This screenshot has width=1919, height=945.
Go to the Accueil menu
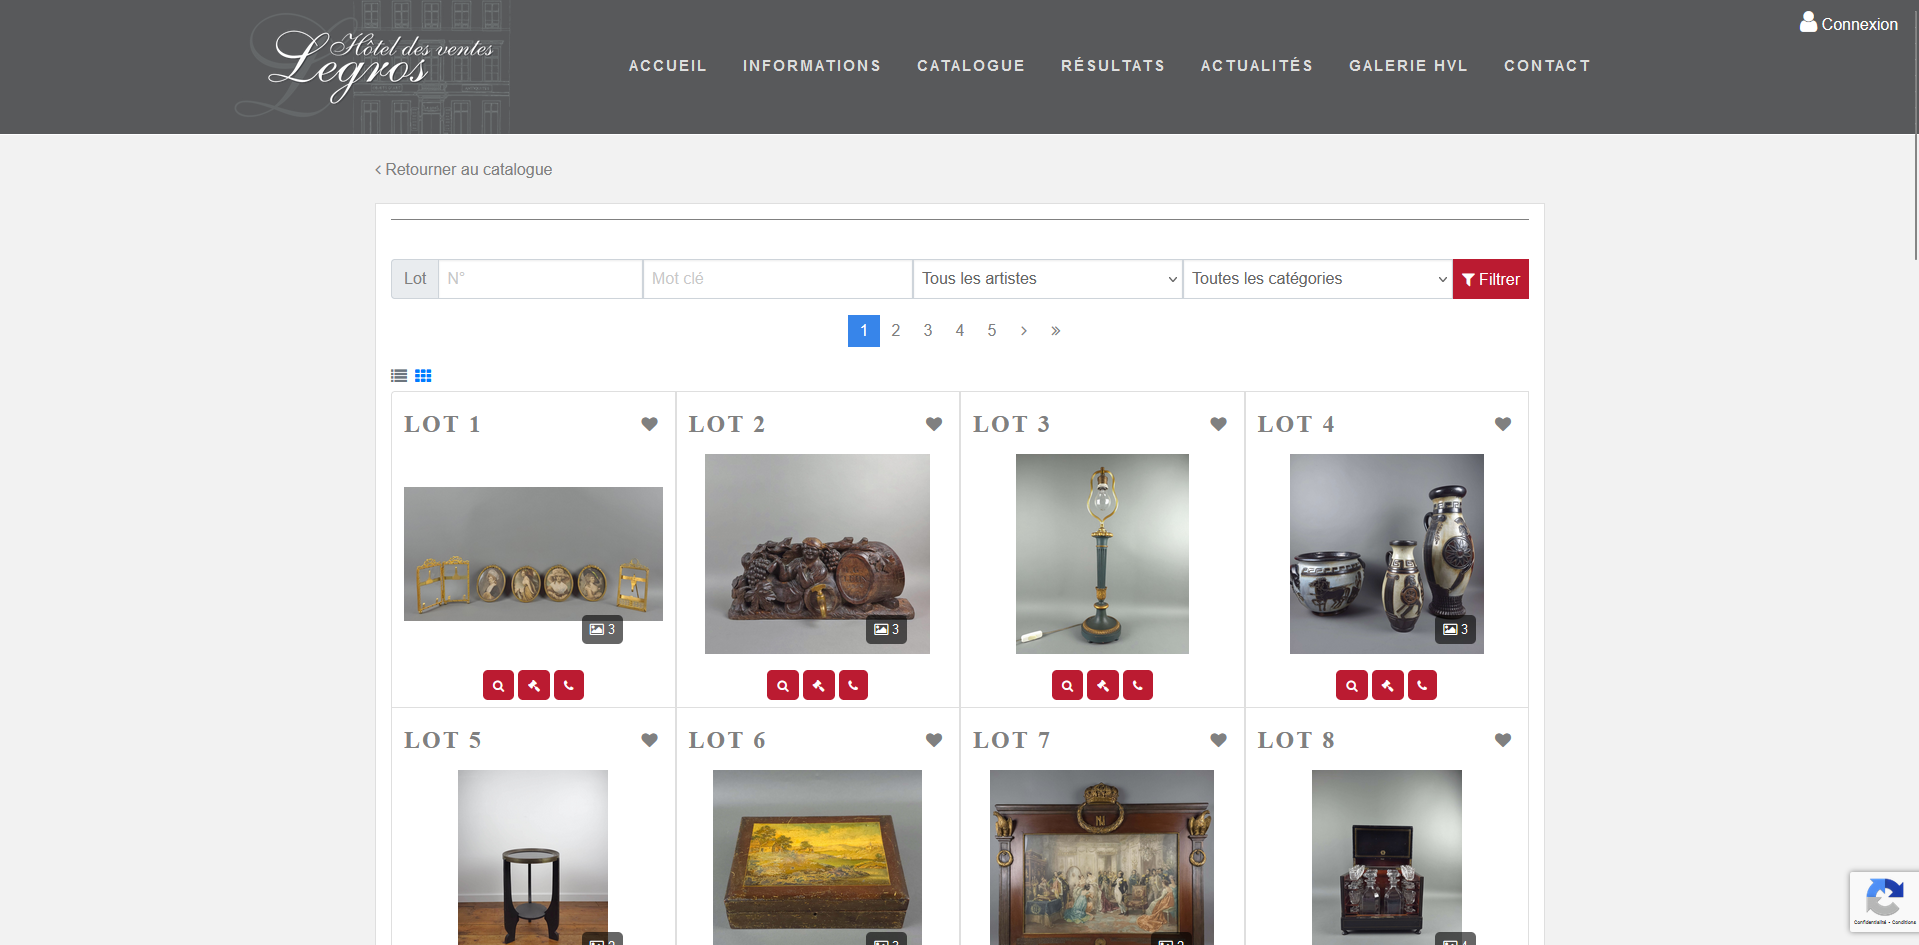pyautogui.click(x=668, y=66)
